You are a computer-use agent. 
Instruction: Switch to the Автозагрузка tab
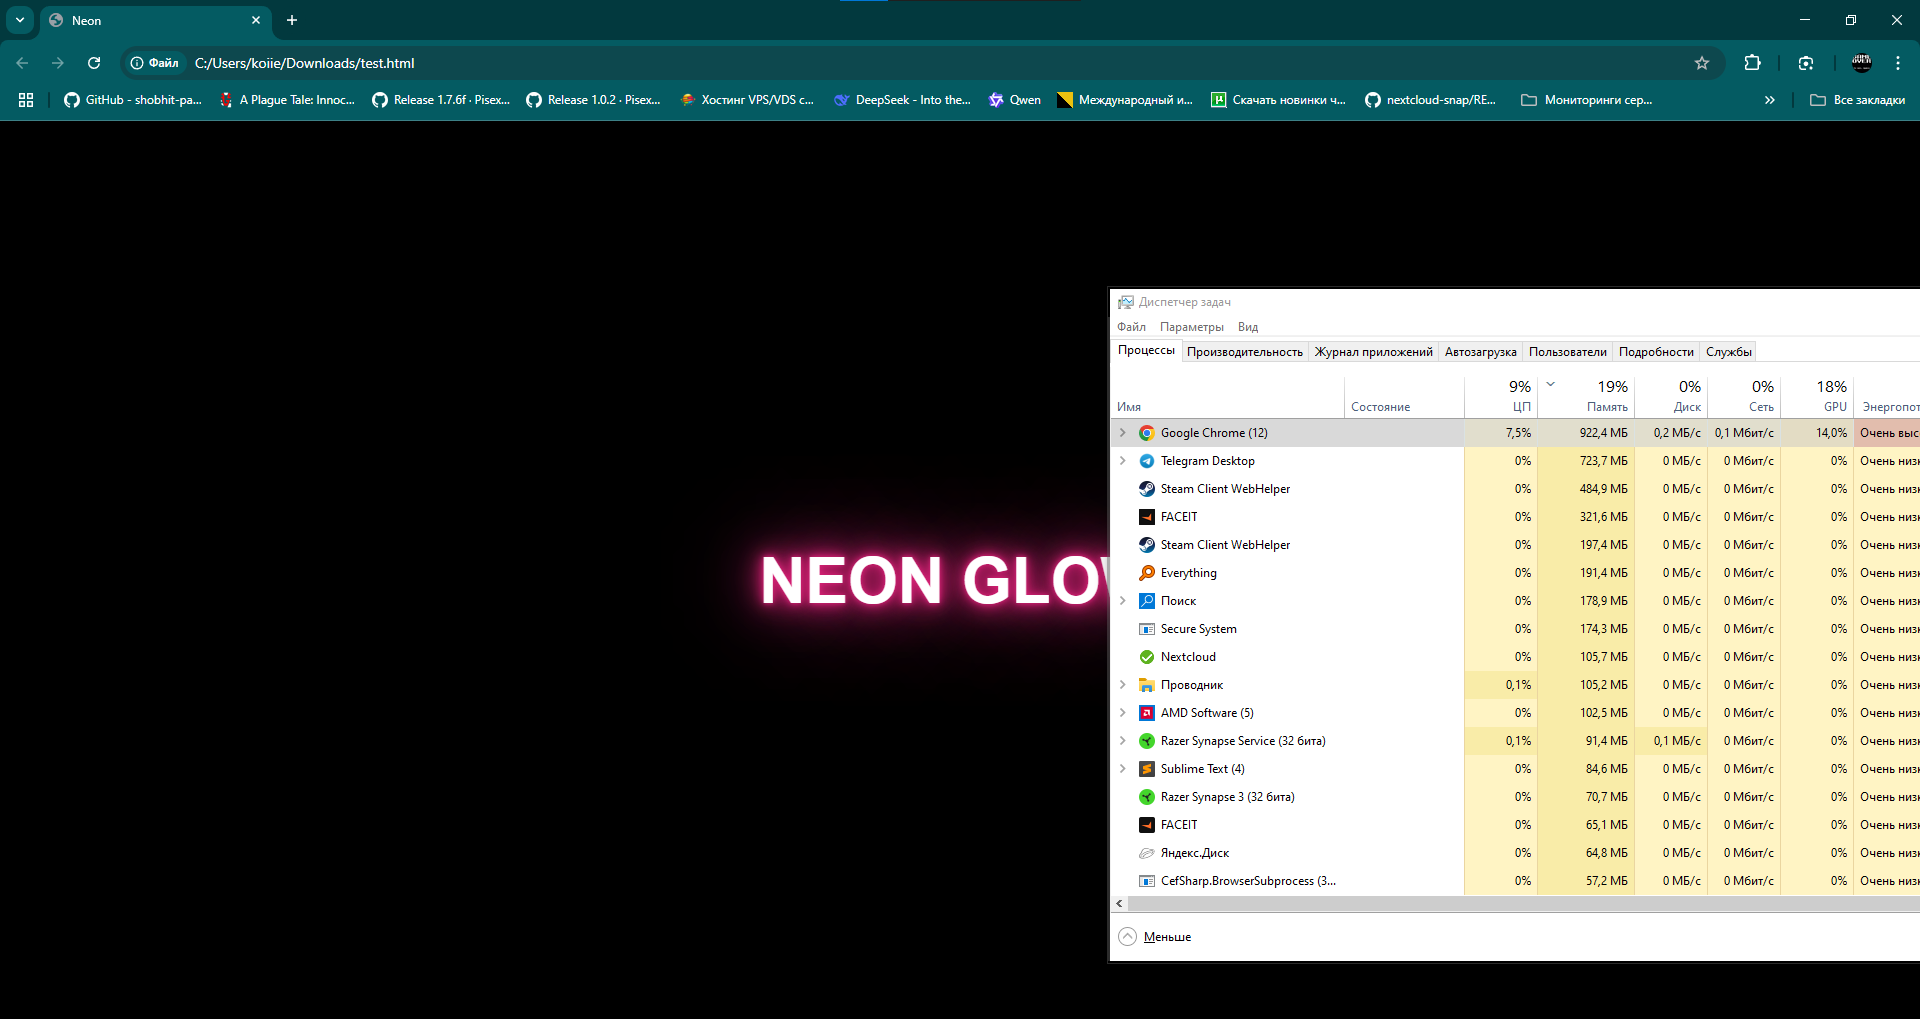point(1480,352)
